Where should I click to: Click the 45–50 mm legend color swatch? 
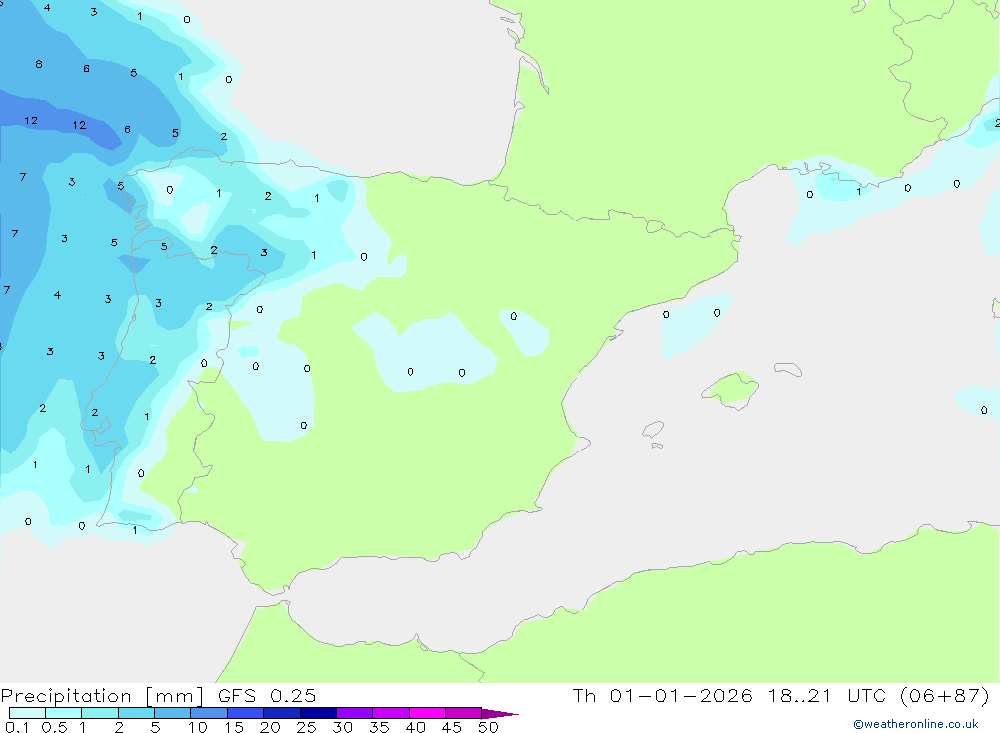coord(464,713)
